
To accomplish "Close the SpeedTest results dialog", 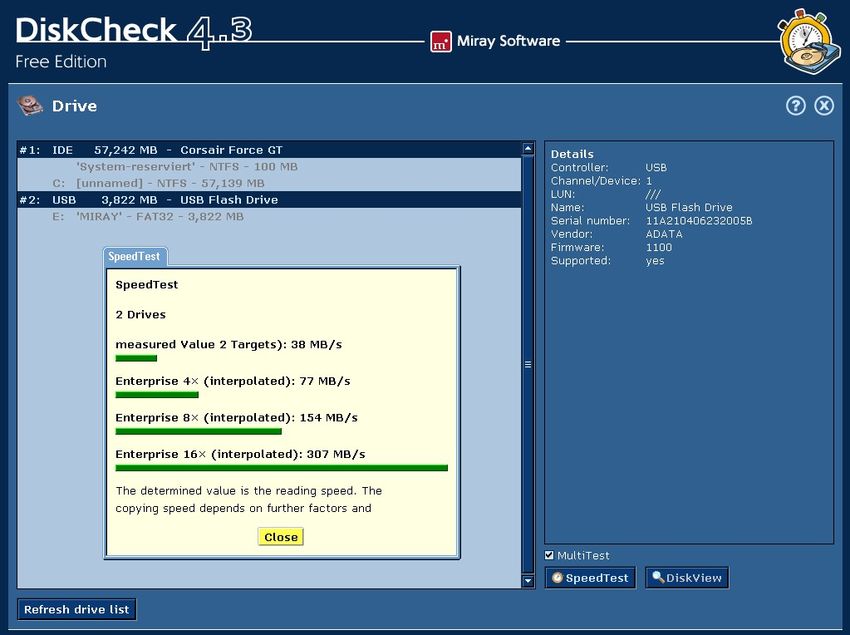I will click(x=280, y=537).
